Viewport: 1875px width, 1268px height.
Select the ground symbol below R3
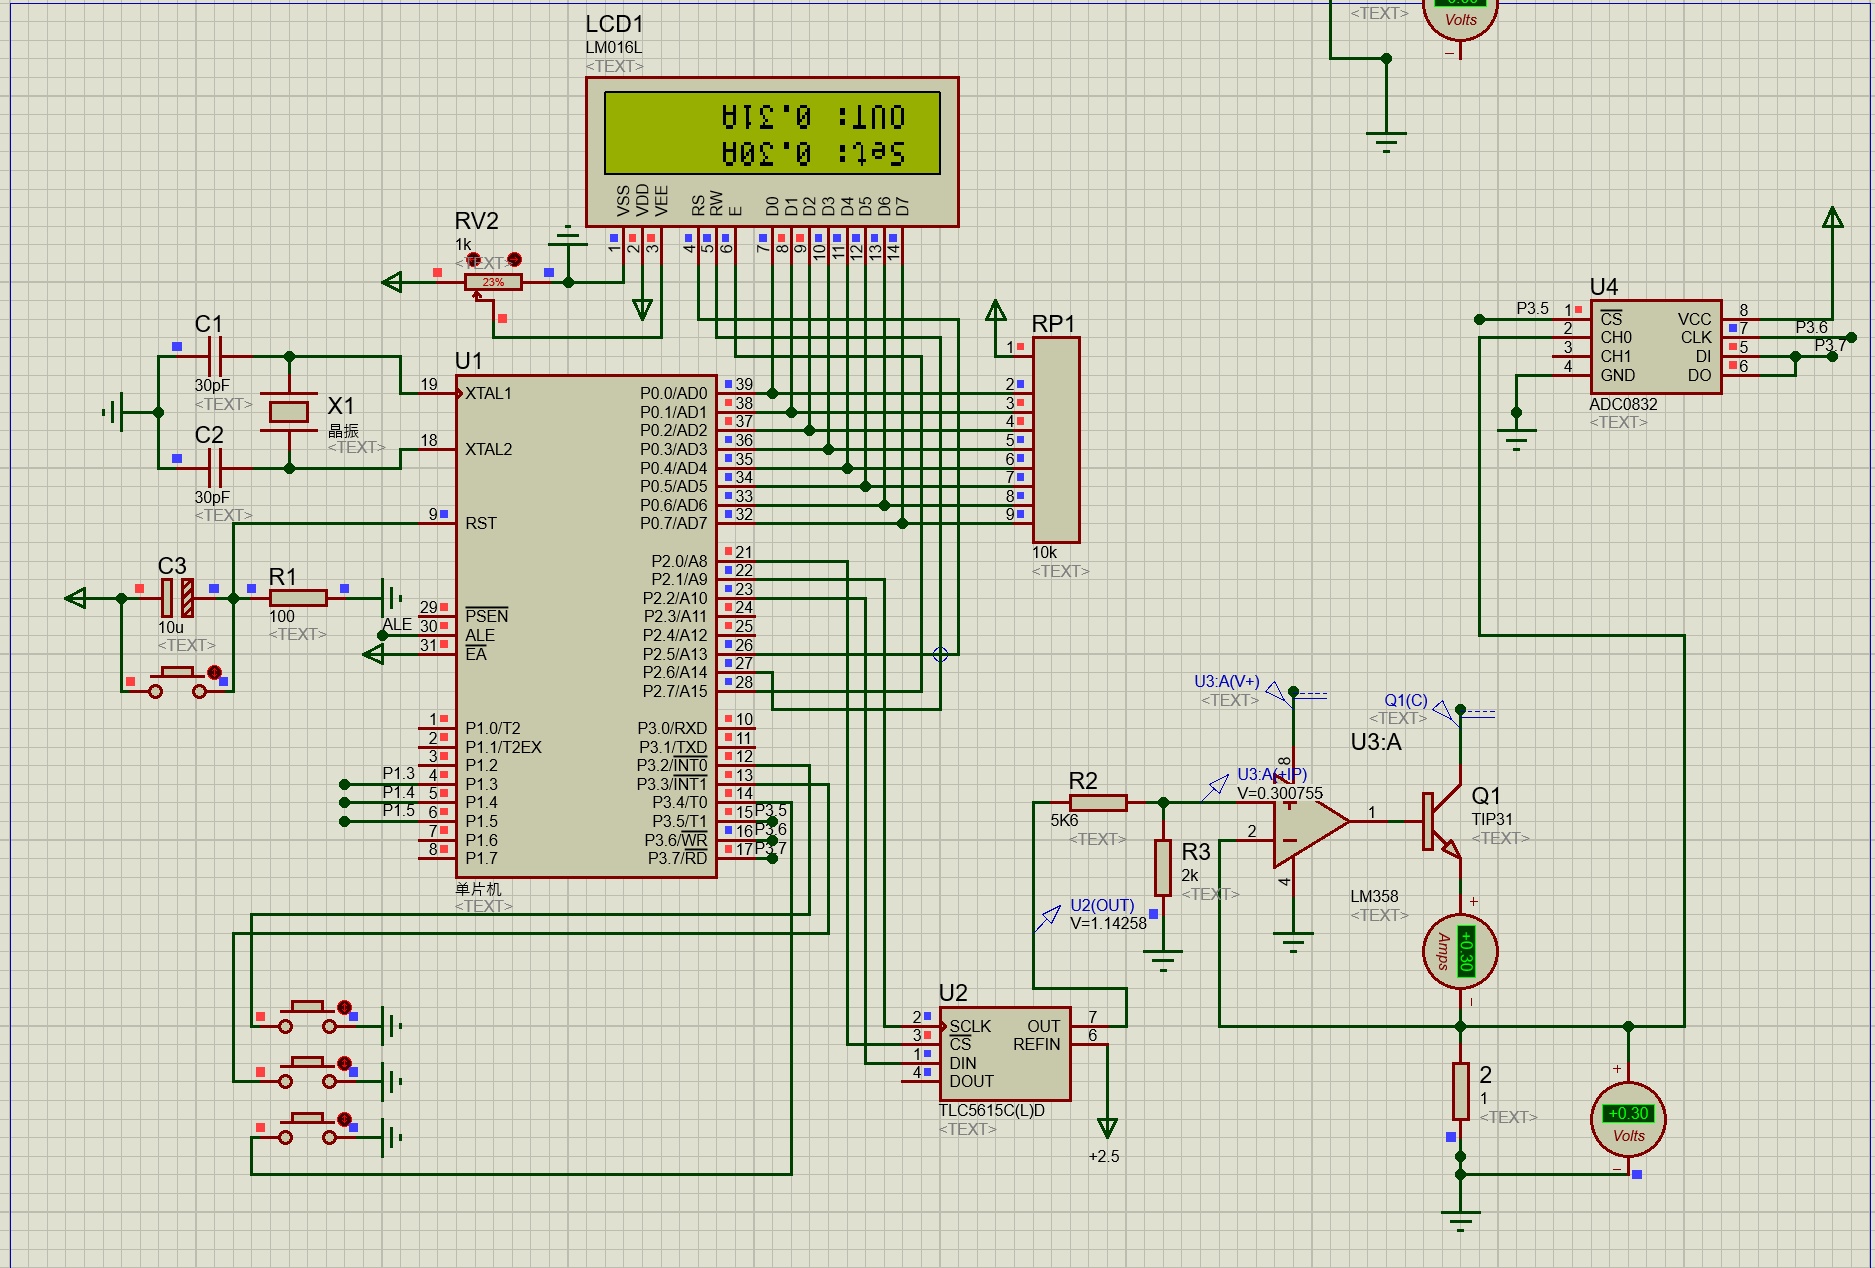[1162, 961]
